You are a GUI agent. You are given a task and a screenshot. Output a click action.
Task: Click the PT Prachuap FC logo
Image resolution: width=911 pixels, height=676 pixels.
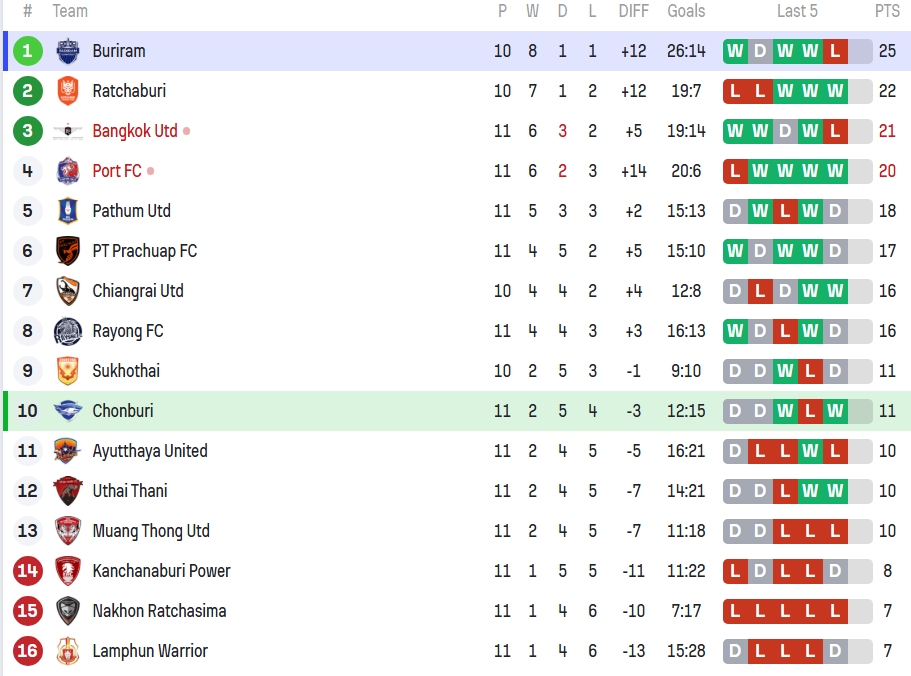(68, 251)
